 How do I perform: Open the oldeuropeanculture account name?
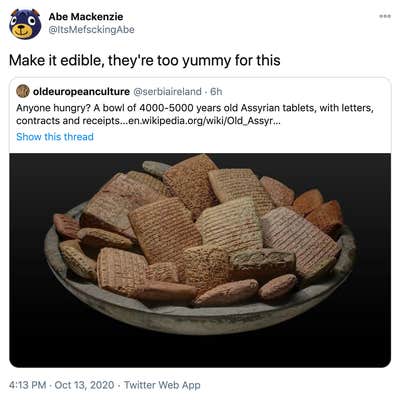[81, 91]
